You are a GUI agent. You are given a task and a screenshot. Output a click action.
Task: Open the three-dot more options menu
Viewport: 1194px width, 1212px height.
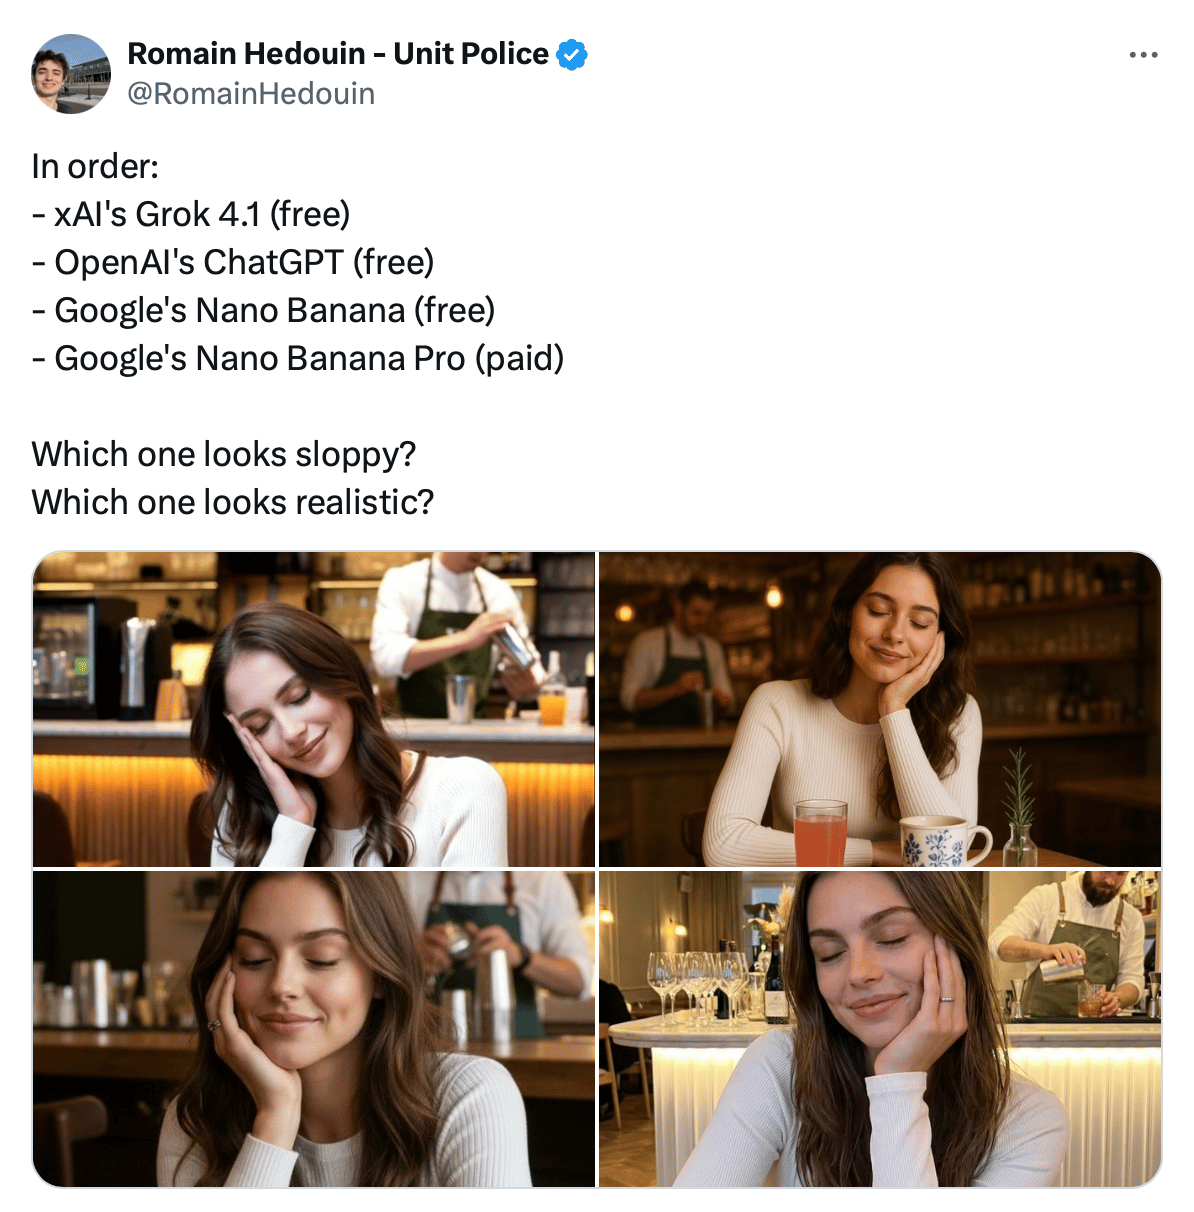(1143, 55)
